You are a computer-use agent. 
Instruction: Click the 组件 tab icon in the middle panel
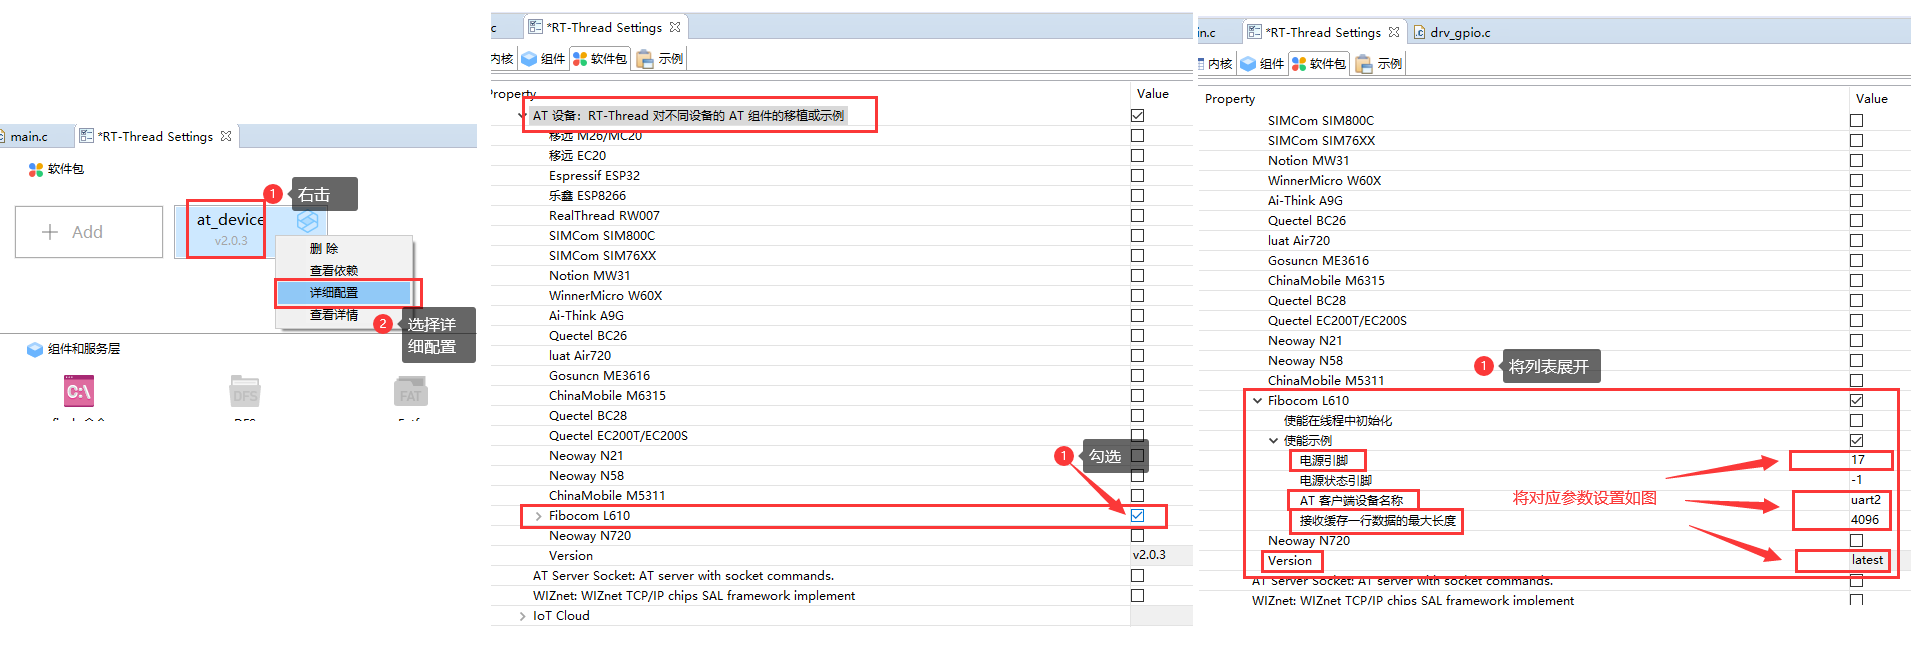(529, 59)
